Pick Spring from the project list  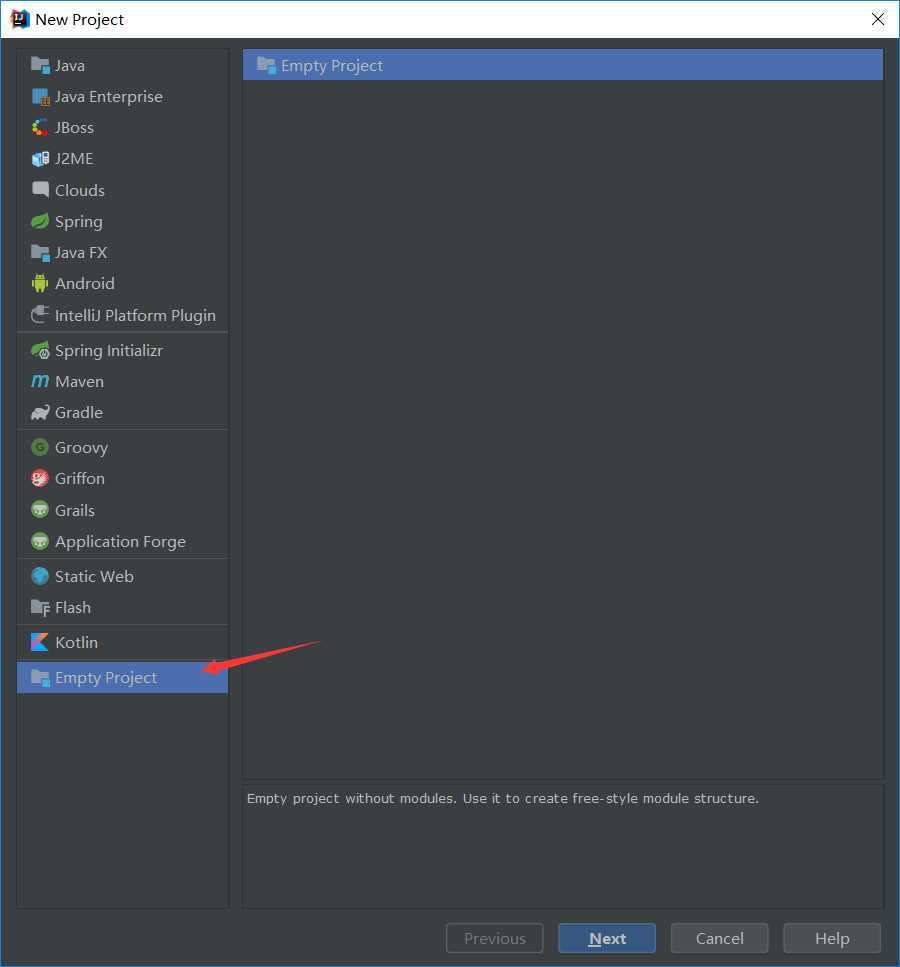pyautogui.click(x=123, y=221)
